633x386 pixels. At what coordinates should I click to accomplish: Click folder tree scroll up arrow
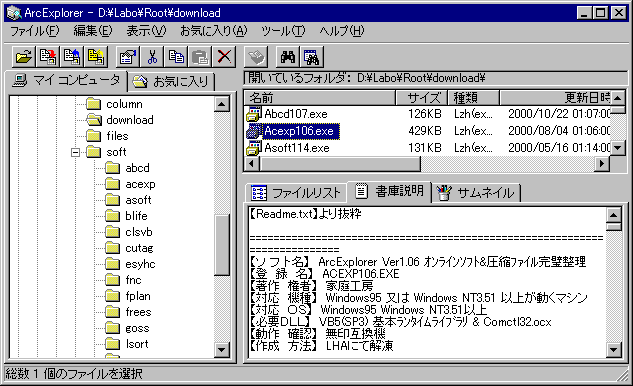222,104
